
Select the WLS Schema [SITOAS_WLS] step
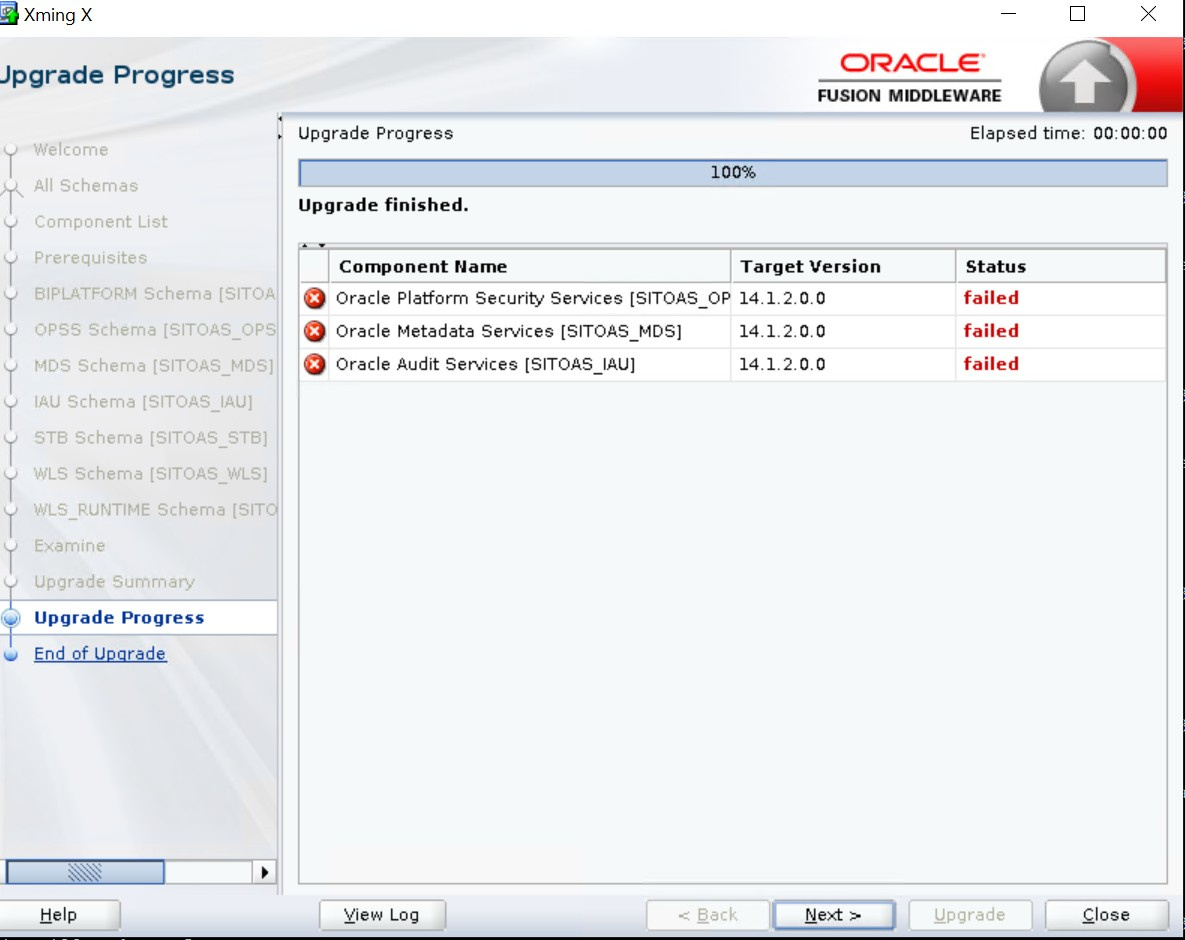pyautogui.click(x=151, y=474)
